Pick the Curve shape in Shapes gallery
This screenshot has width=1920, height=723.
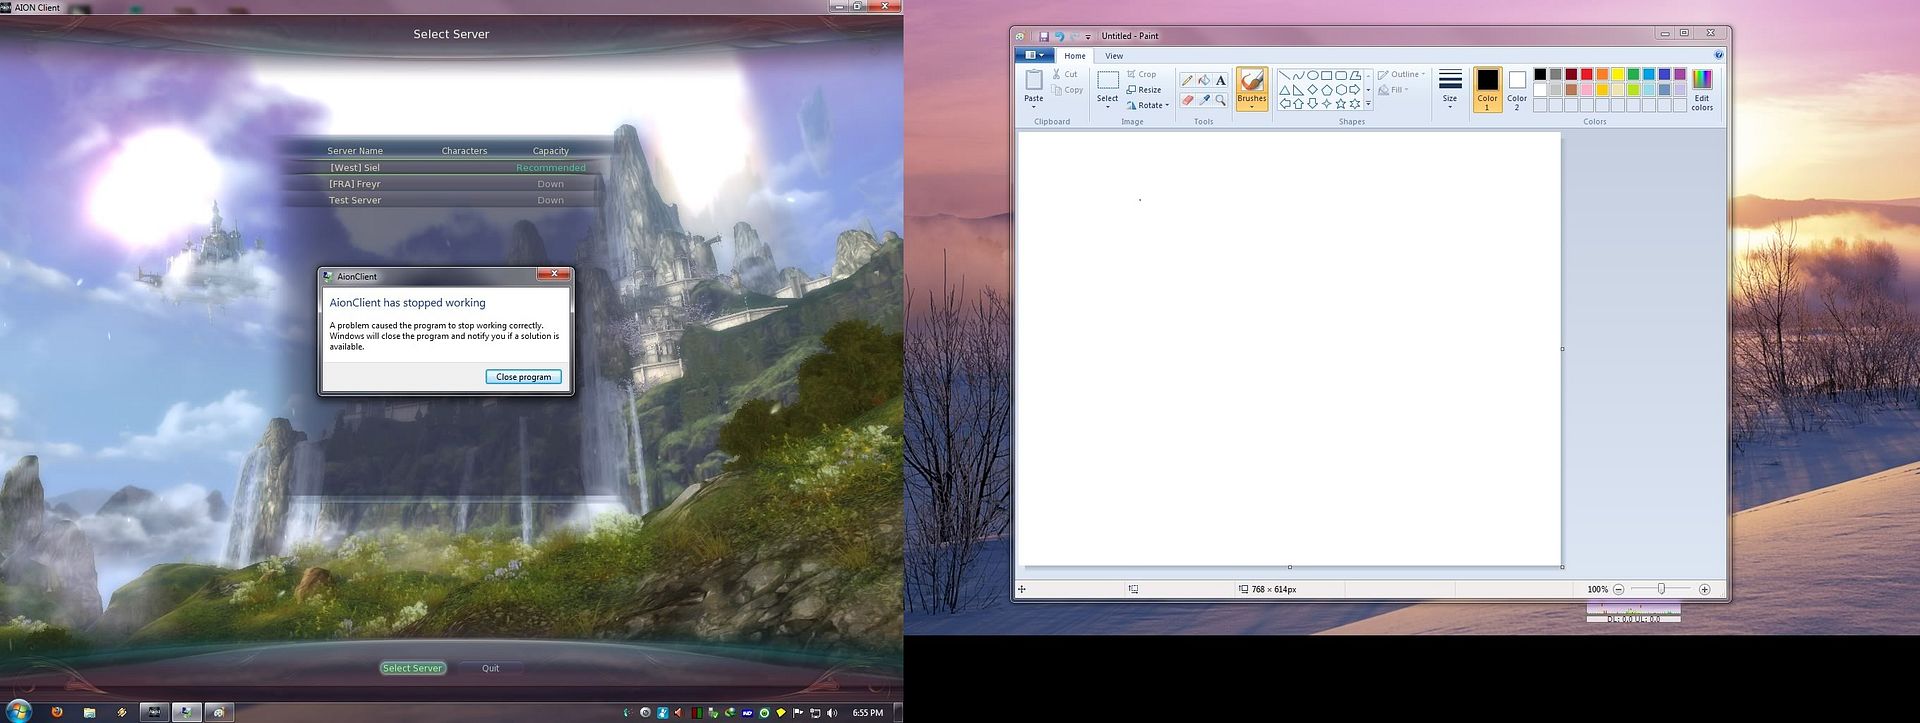(x=1298, y=75)
